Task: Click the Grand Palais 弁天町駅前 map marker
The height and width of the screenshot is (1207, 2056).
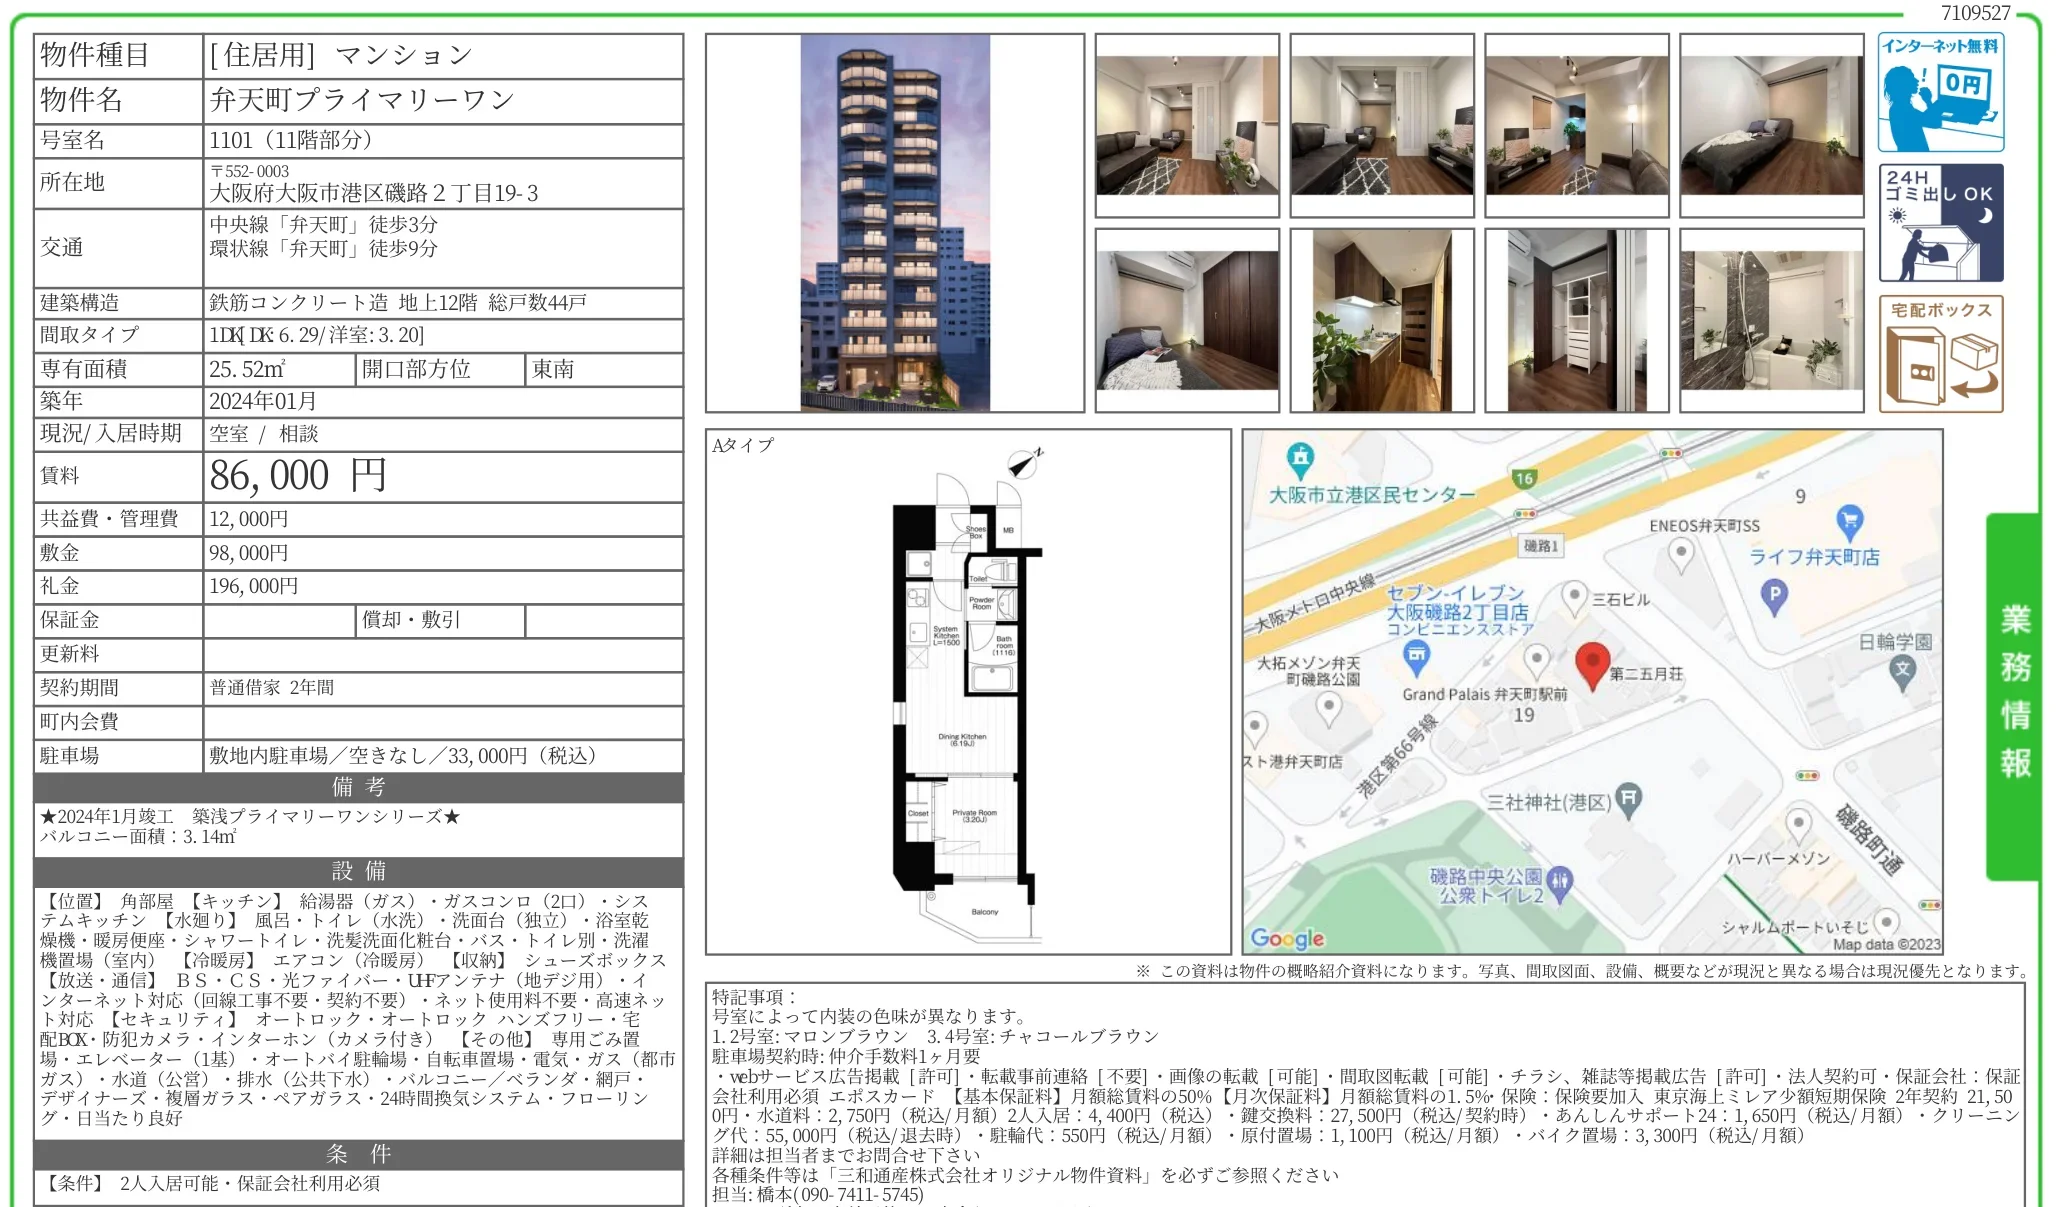Action: (1537, 655)
